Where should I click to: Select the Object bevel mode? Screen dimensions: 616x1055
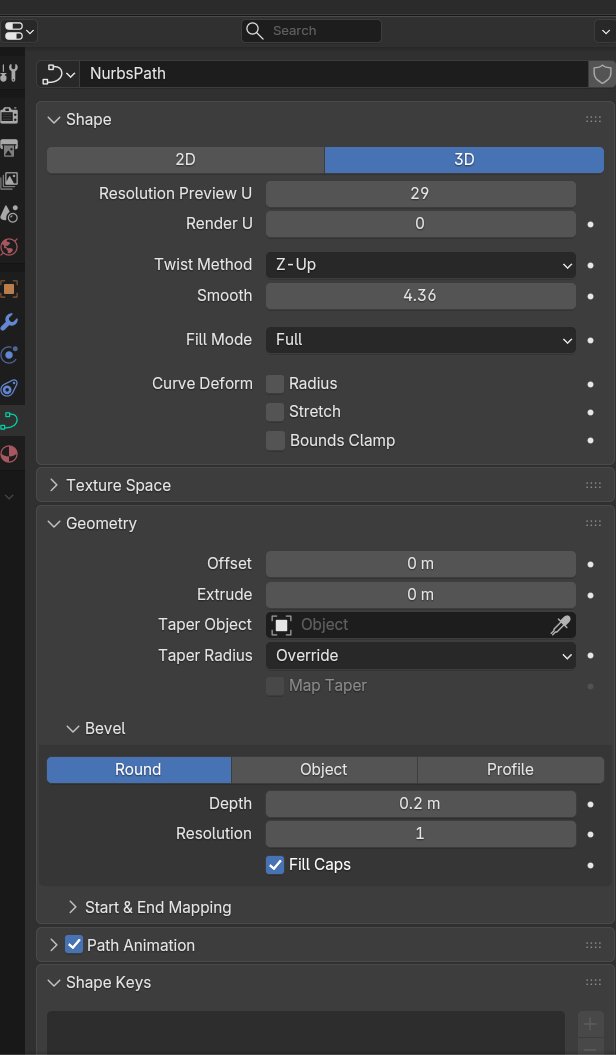(x=324, y=770)
